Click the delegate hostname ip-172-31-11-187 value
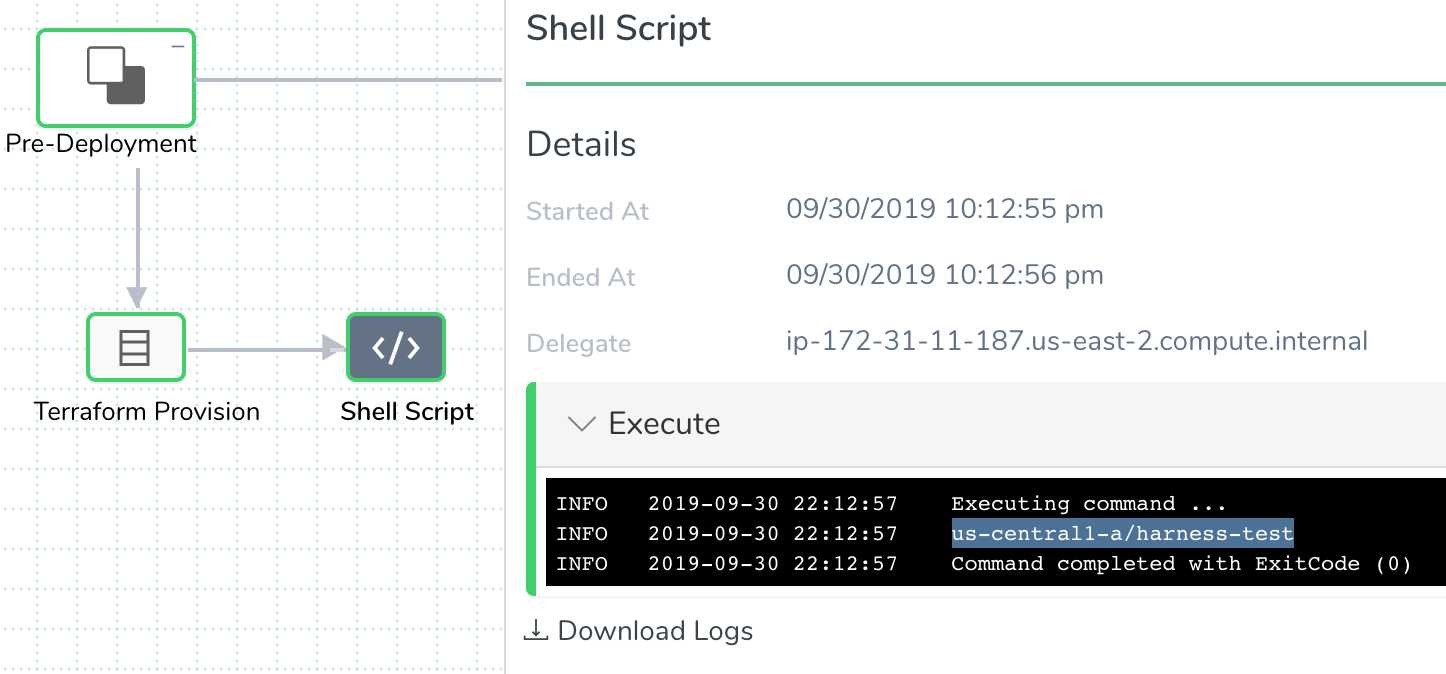This screenshot has width=1446, height=674. point(1077,341)
